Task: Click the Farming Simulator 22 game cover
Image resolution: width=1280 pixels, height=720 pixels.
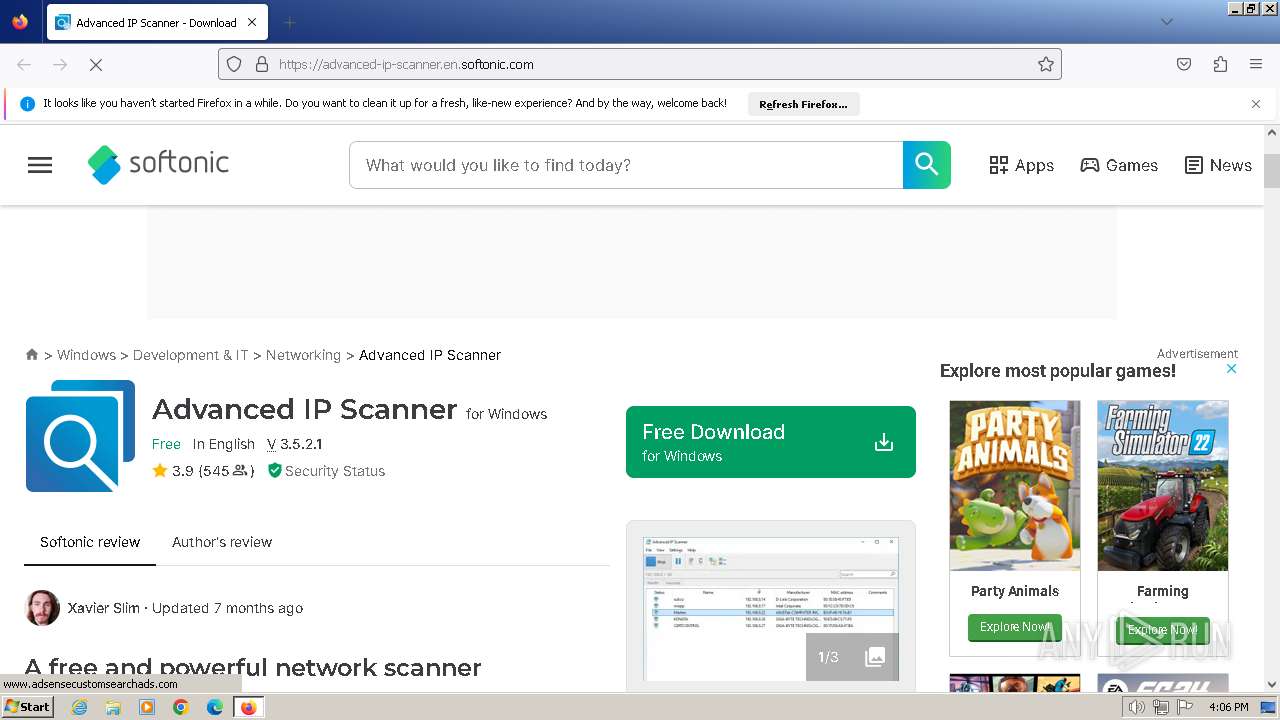Action: click(1163, 486)
